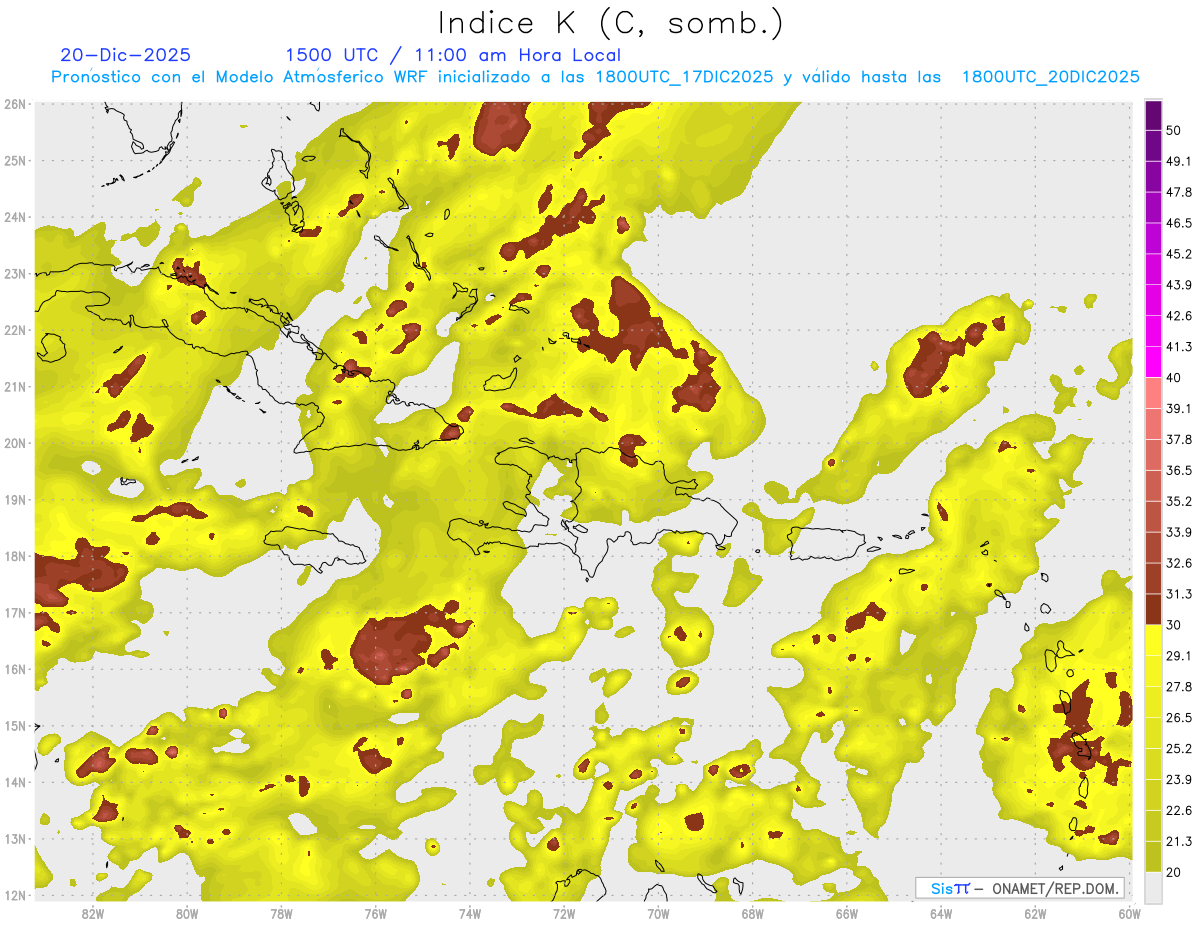Click the color bar value '30'

click(x=1173, y=625)
